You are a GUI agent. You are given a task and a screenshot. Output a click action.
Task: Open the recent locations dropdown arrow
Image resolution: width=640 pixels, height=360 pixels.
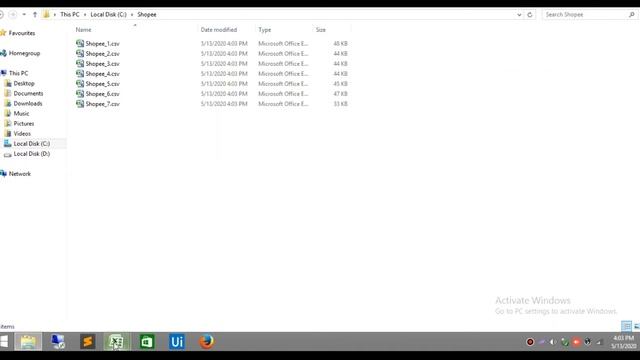24,15
